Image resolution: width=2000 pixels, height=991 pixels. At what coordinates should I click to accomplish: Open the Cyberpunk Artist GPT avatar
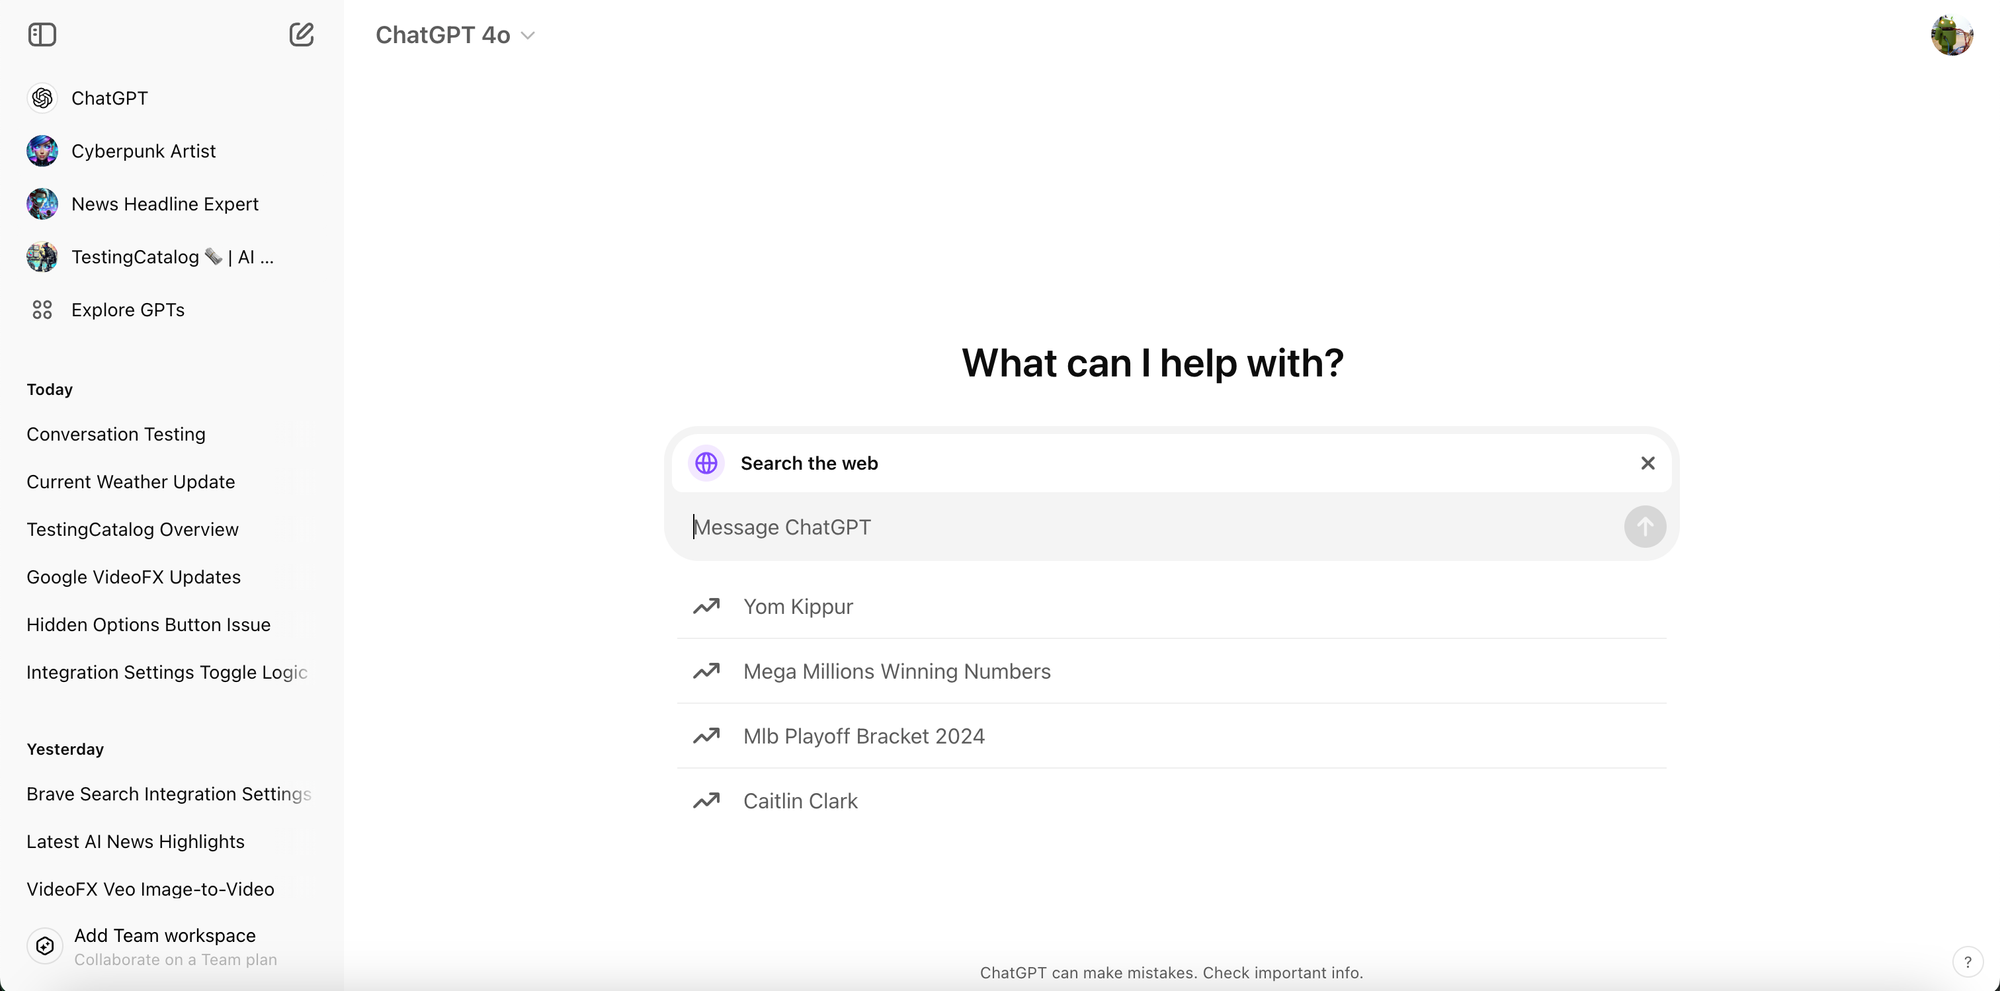pos(42,151)
